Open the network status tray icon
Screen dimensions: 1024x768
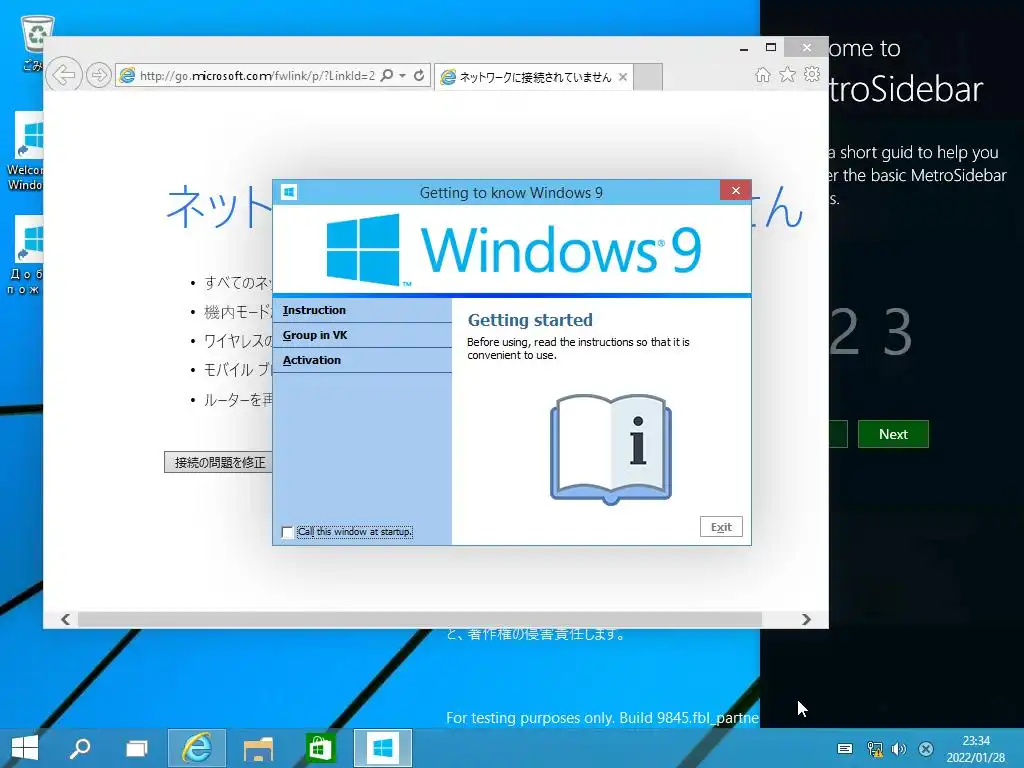pyautogui.click(x=874, y=749)
